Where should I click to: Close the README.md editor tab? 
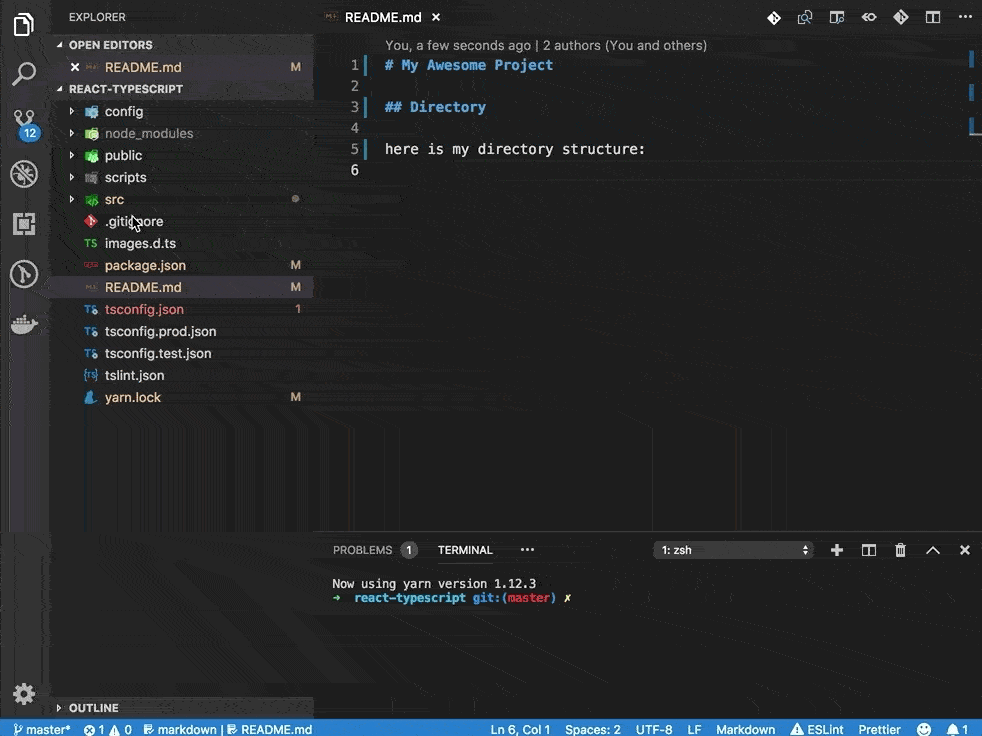tap(436, 18)
